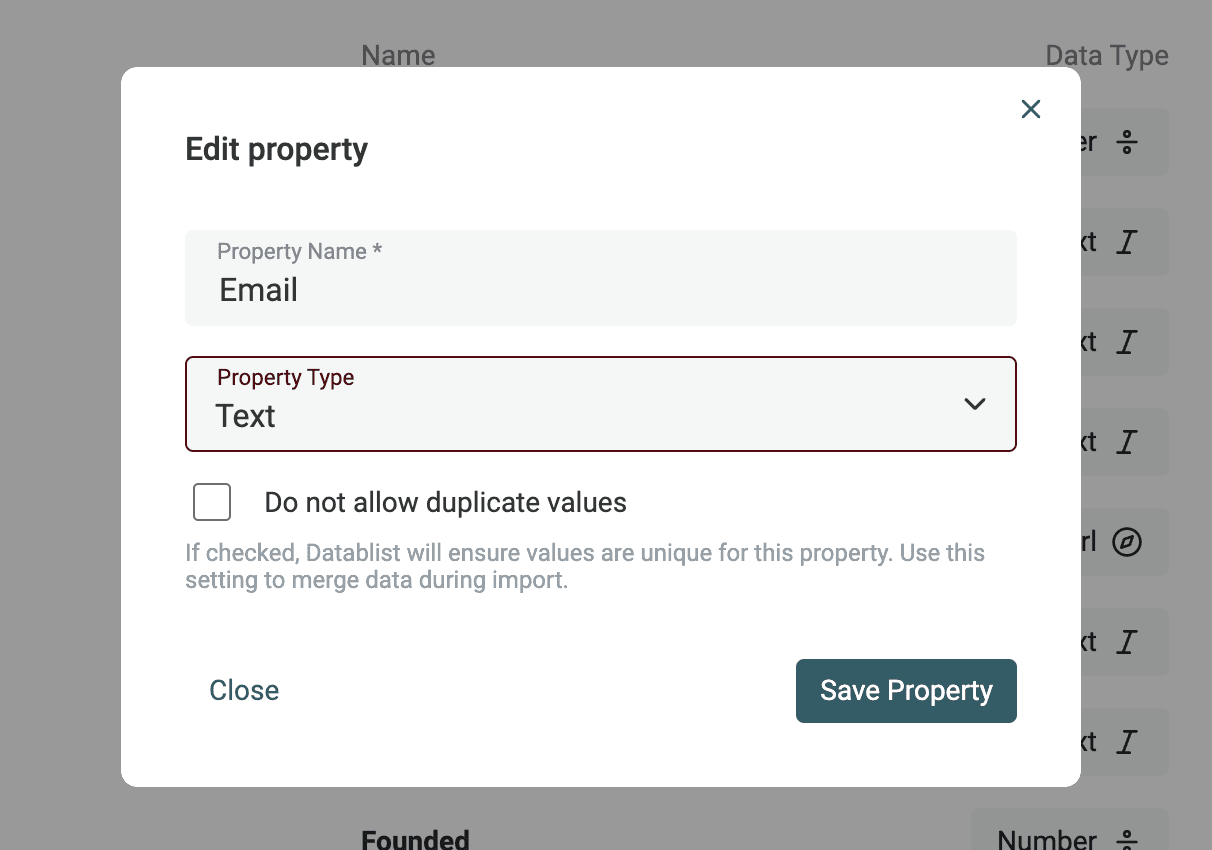Viewport: 1212px width, 850px height.
Task: Open the Property Type dropdown showing Text
Action: point(600,404)
